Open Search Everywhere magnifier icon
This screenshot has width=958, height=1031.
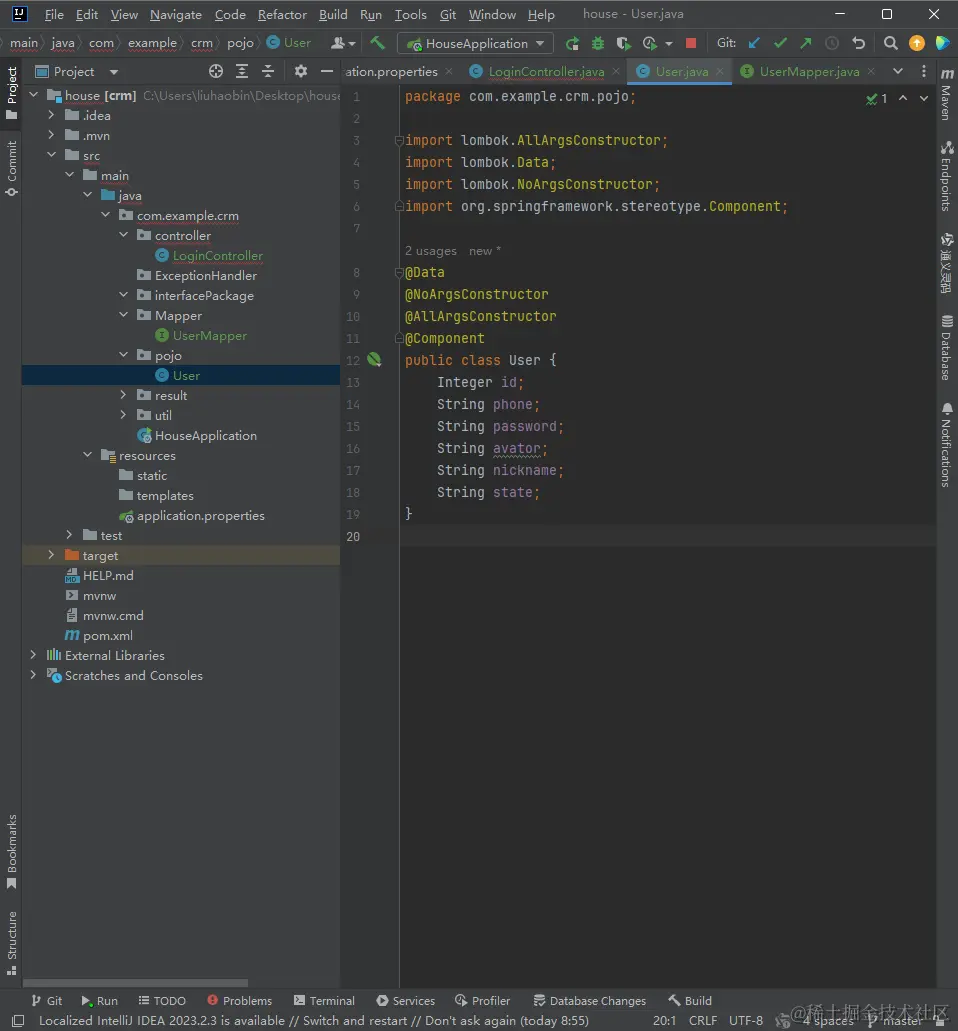tap(890, 43)
